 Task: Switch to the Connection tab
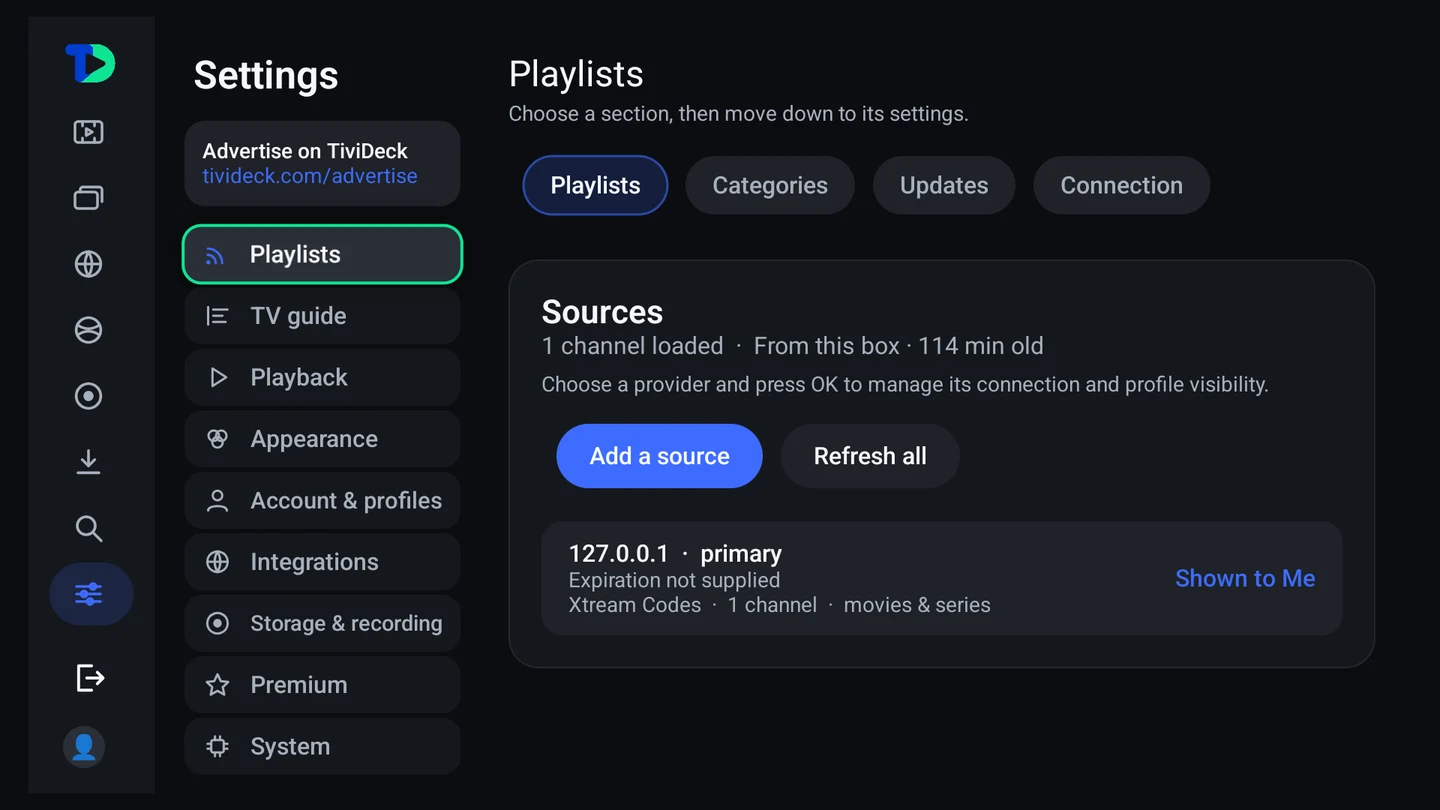[x=1121, y=185]
